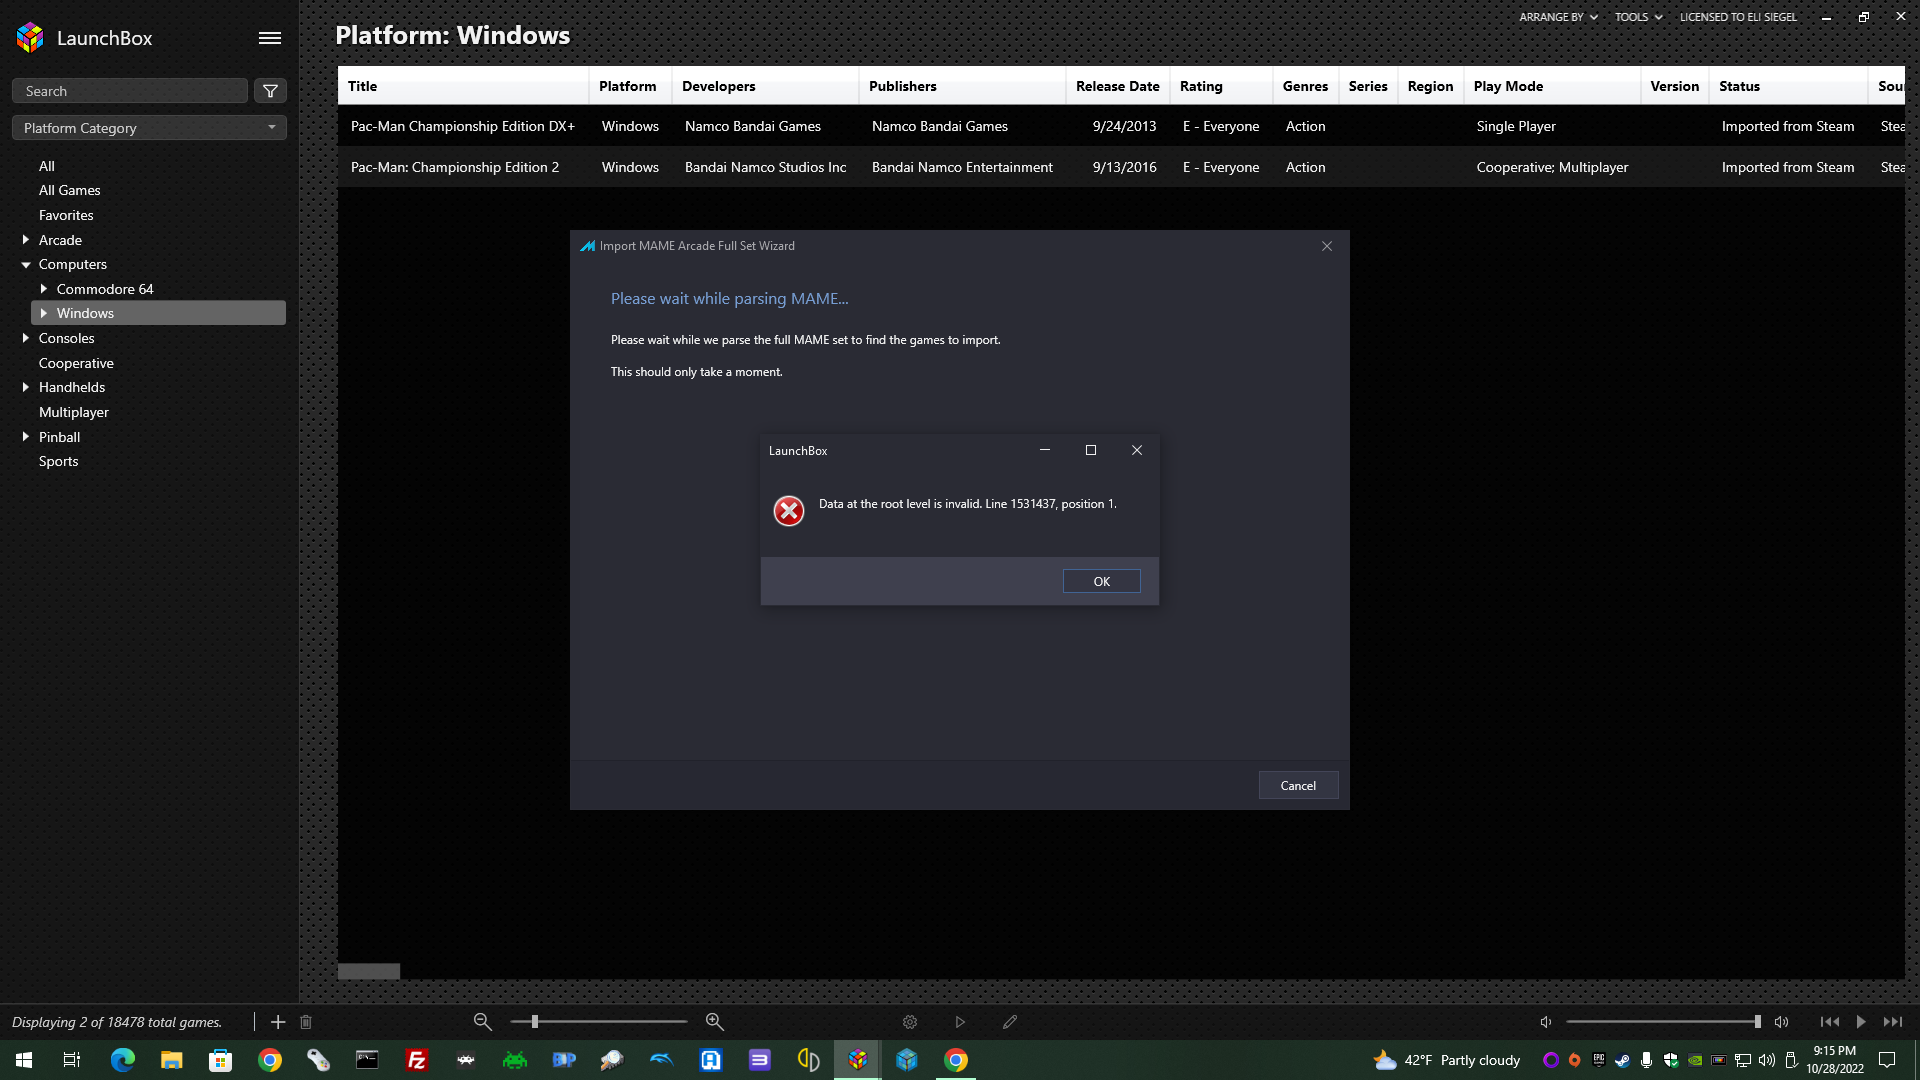The image size is (1920, 1080).
Task: Click OK in the error dialog
Action: 1101,582
